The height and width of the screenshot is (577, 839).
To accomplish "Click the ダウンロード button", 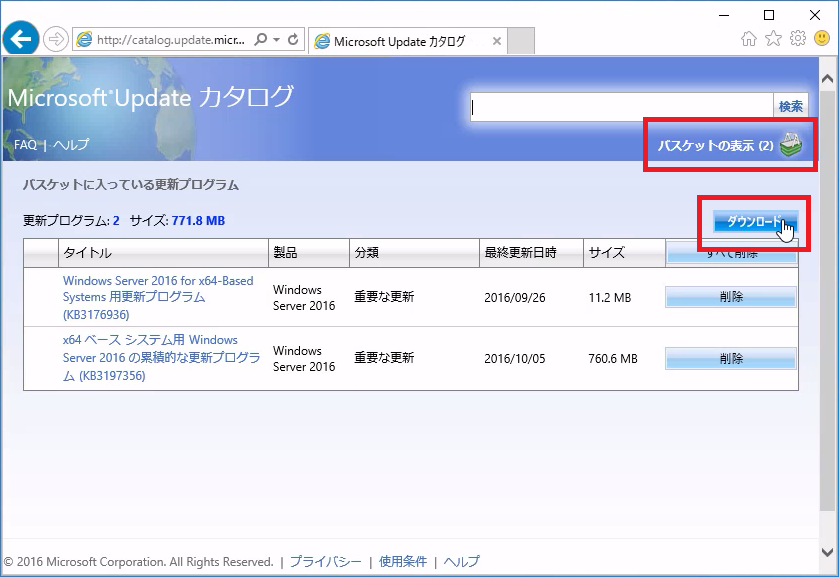I will pyautogui.click(x=755, y=222).
